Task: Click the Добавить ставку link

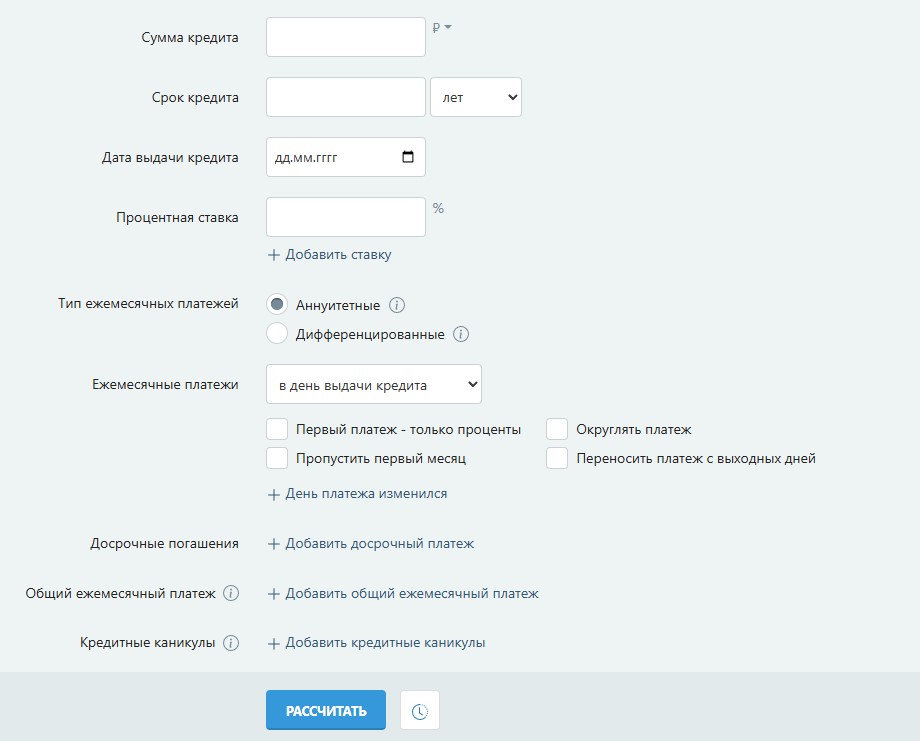Action: point(329,254)
